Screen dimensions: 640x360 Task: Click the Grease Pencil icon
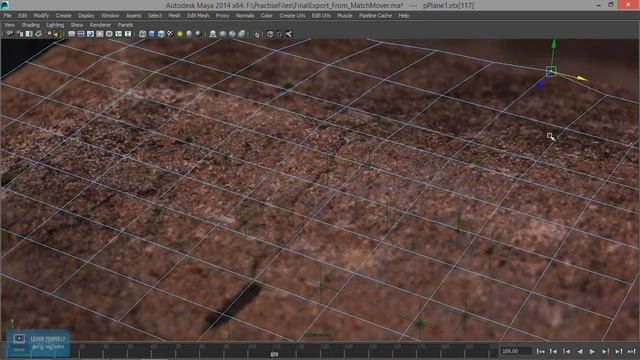(58, 34)
